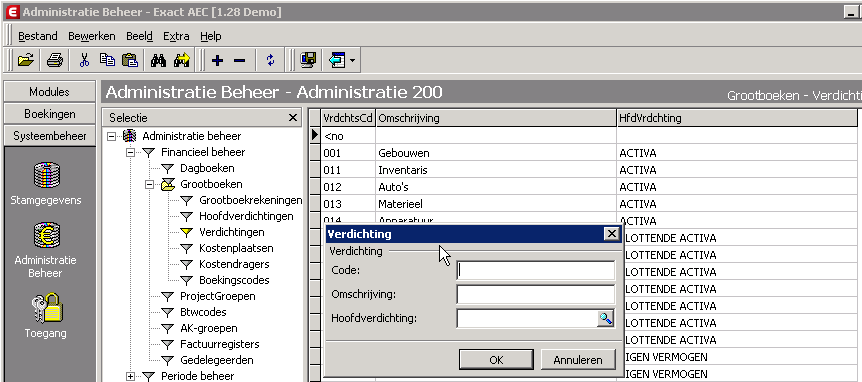Click the plus Add record icon
Screen dimensions: 862x382
pyautogui.click(x=217, y=60)
